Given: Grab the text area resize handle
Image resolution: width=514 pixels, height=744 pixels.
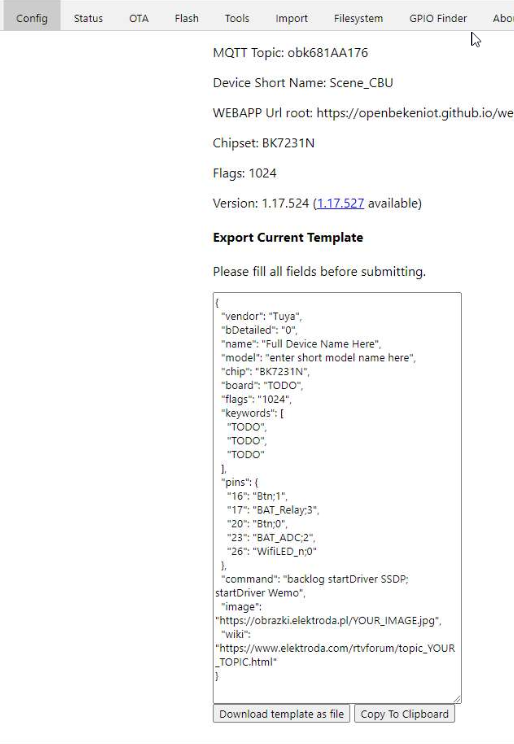Looking at the screenshot, I should coord(457,698).
